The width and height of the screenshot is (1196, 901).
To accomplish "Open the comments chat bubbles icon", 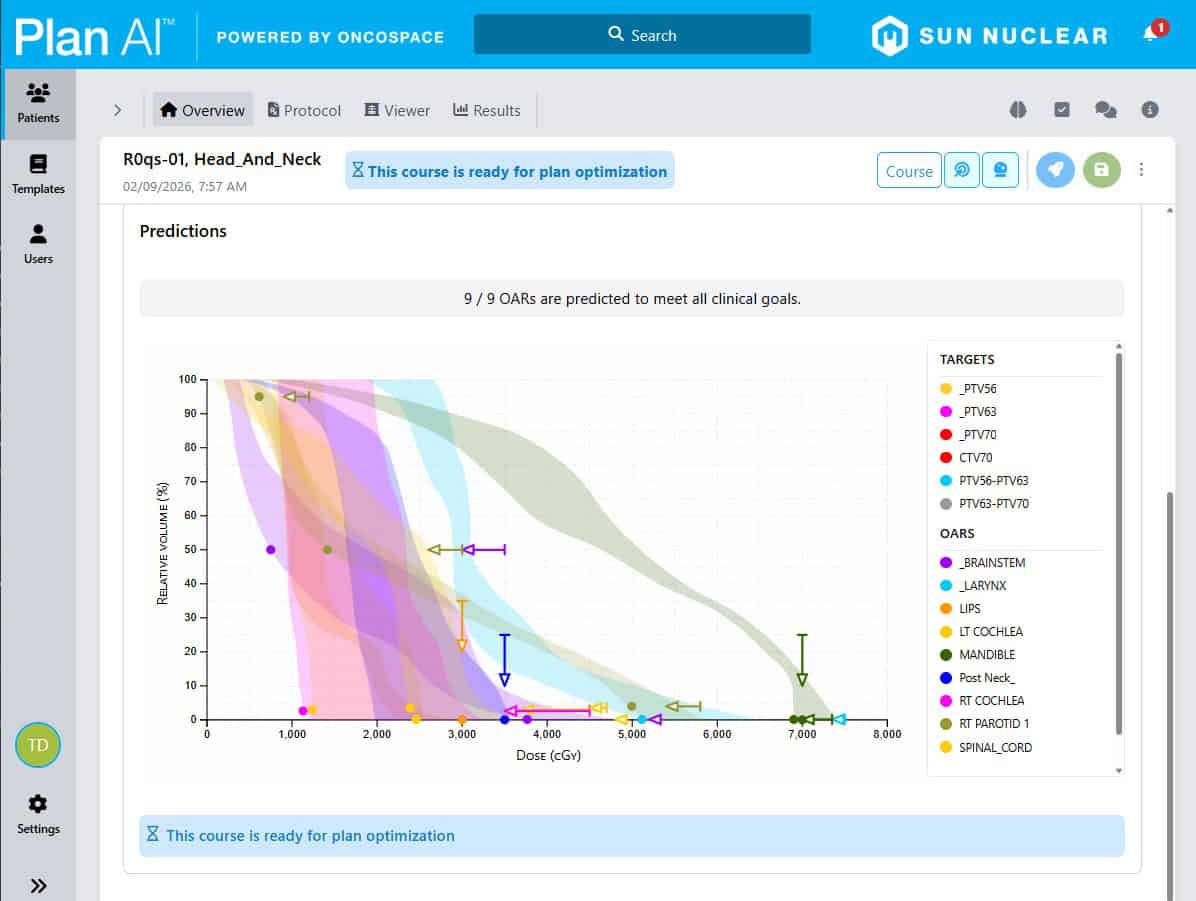I will 1105,110.
